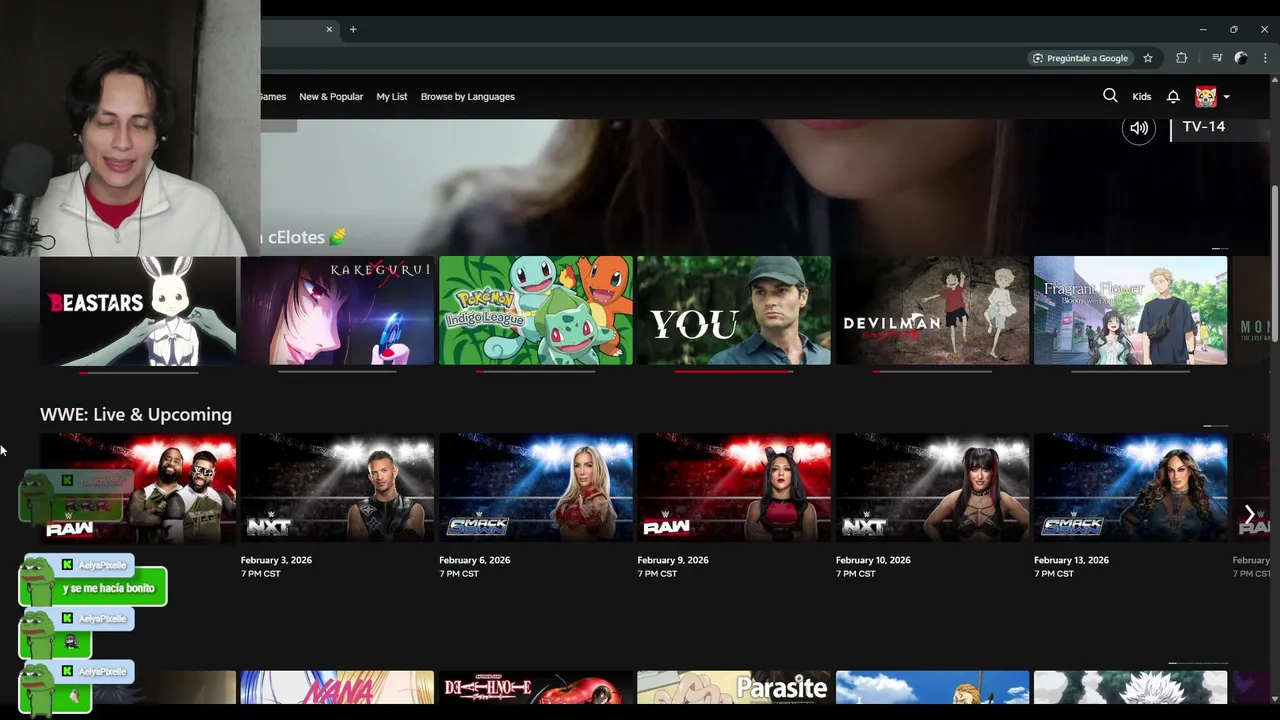Click the Pokémon watch progress bar
Image resolution: width=1280 pixels, height=720 pixels.
(x=535, y=372)
